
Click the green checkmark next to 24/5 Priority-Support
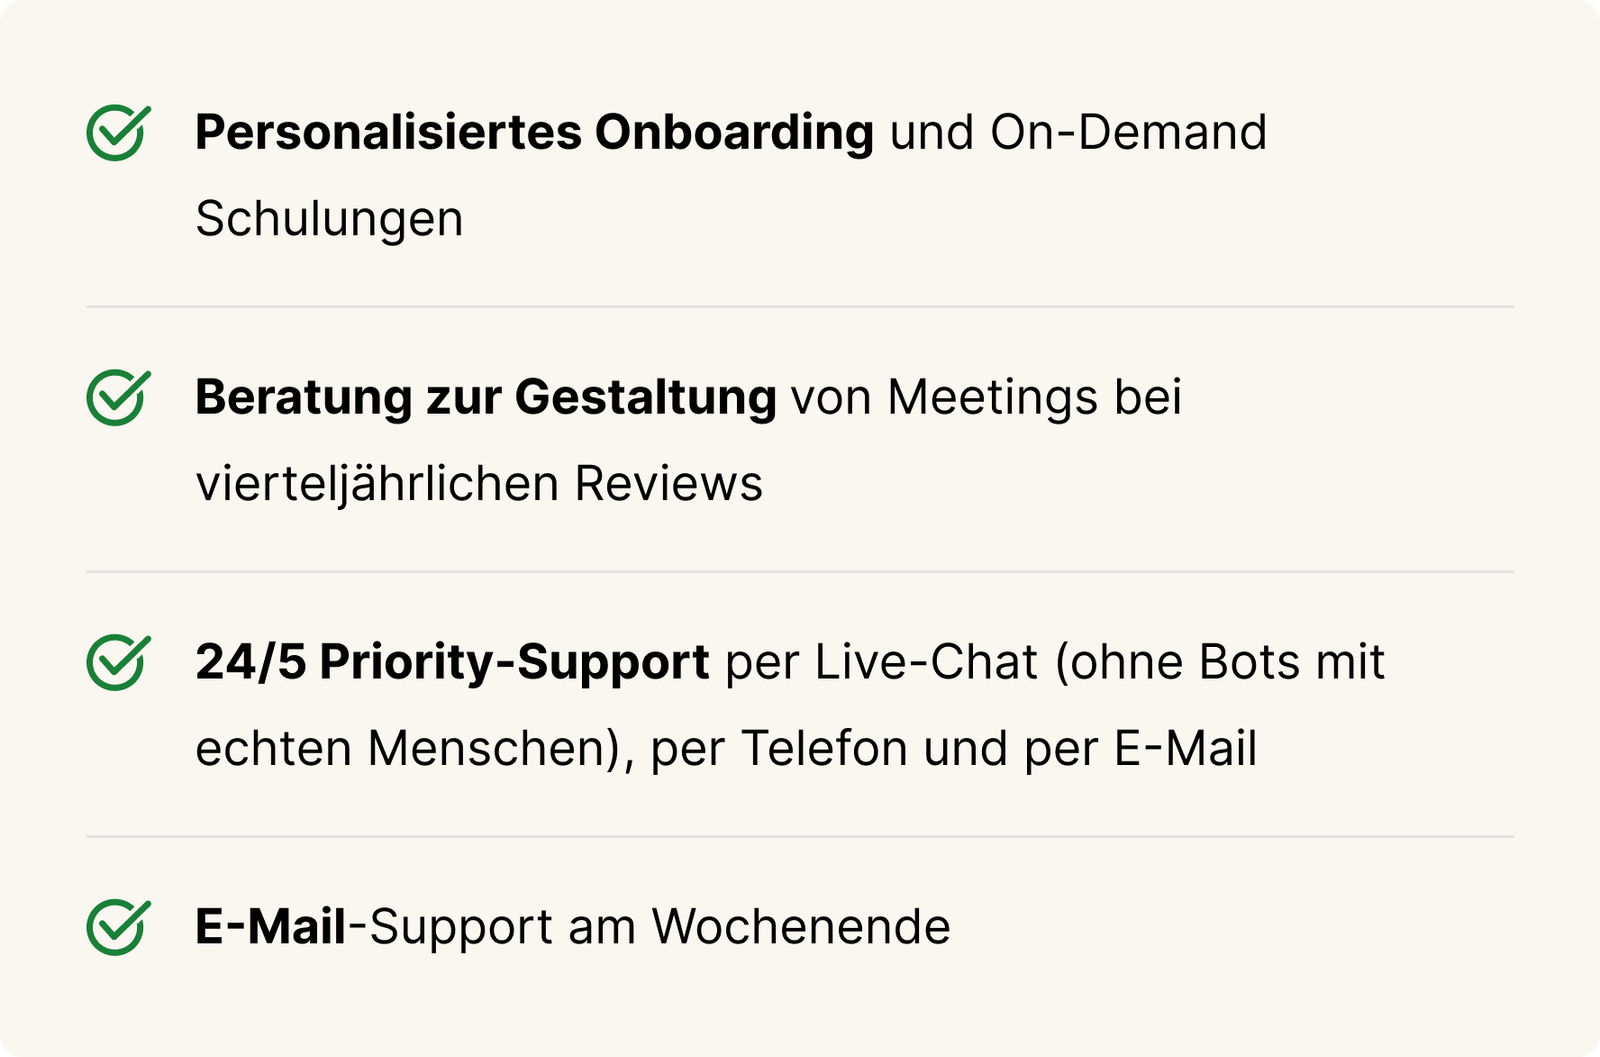(118, 663)
